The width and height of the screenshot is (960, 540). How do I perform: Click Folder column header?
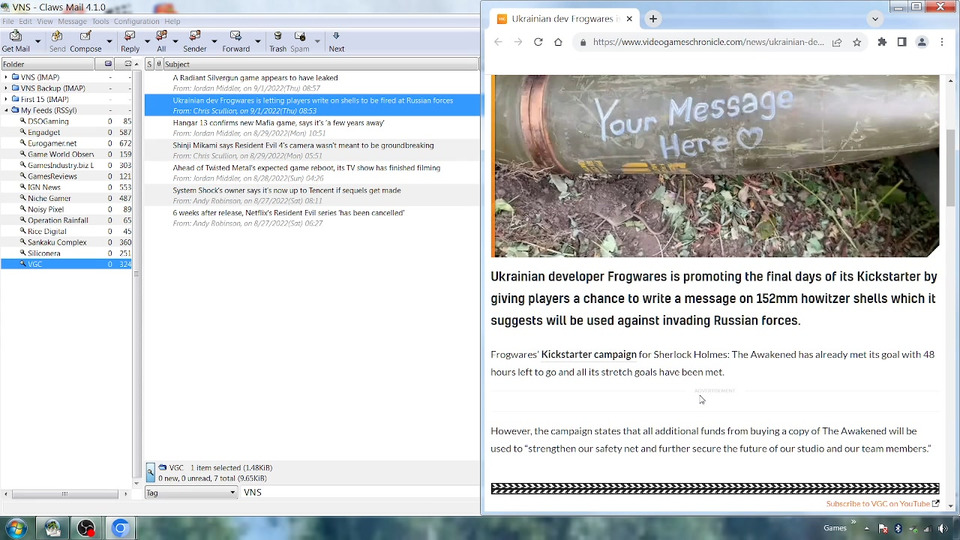pos(48,64)
